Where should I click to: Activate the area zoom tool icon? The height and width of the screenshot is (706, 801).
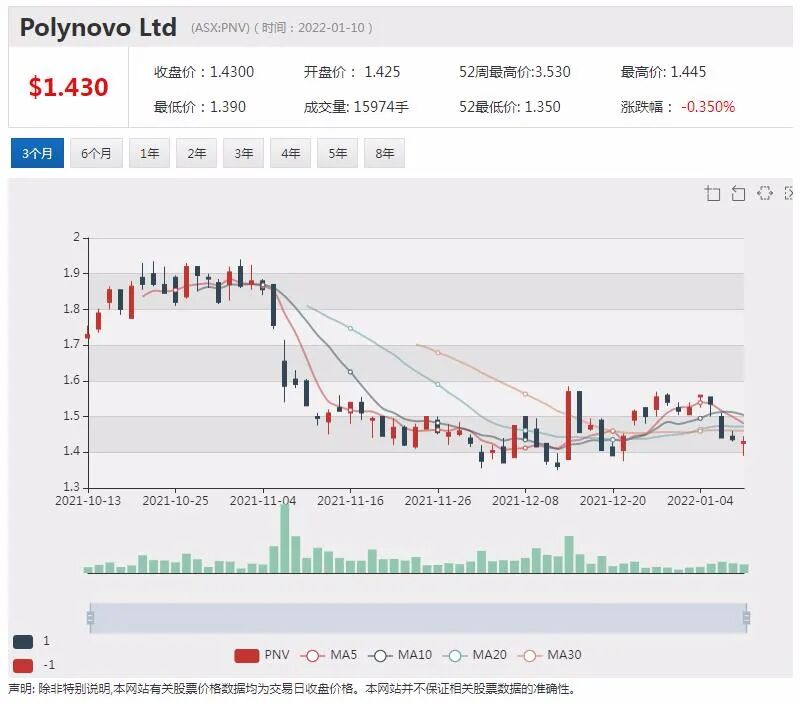(713, 194)
